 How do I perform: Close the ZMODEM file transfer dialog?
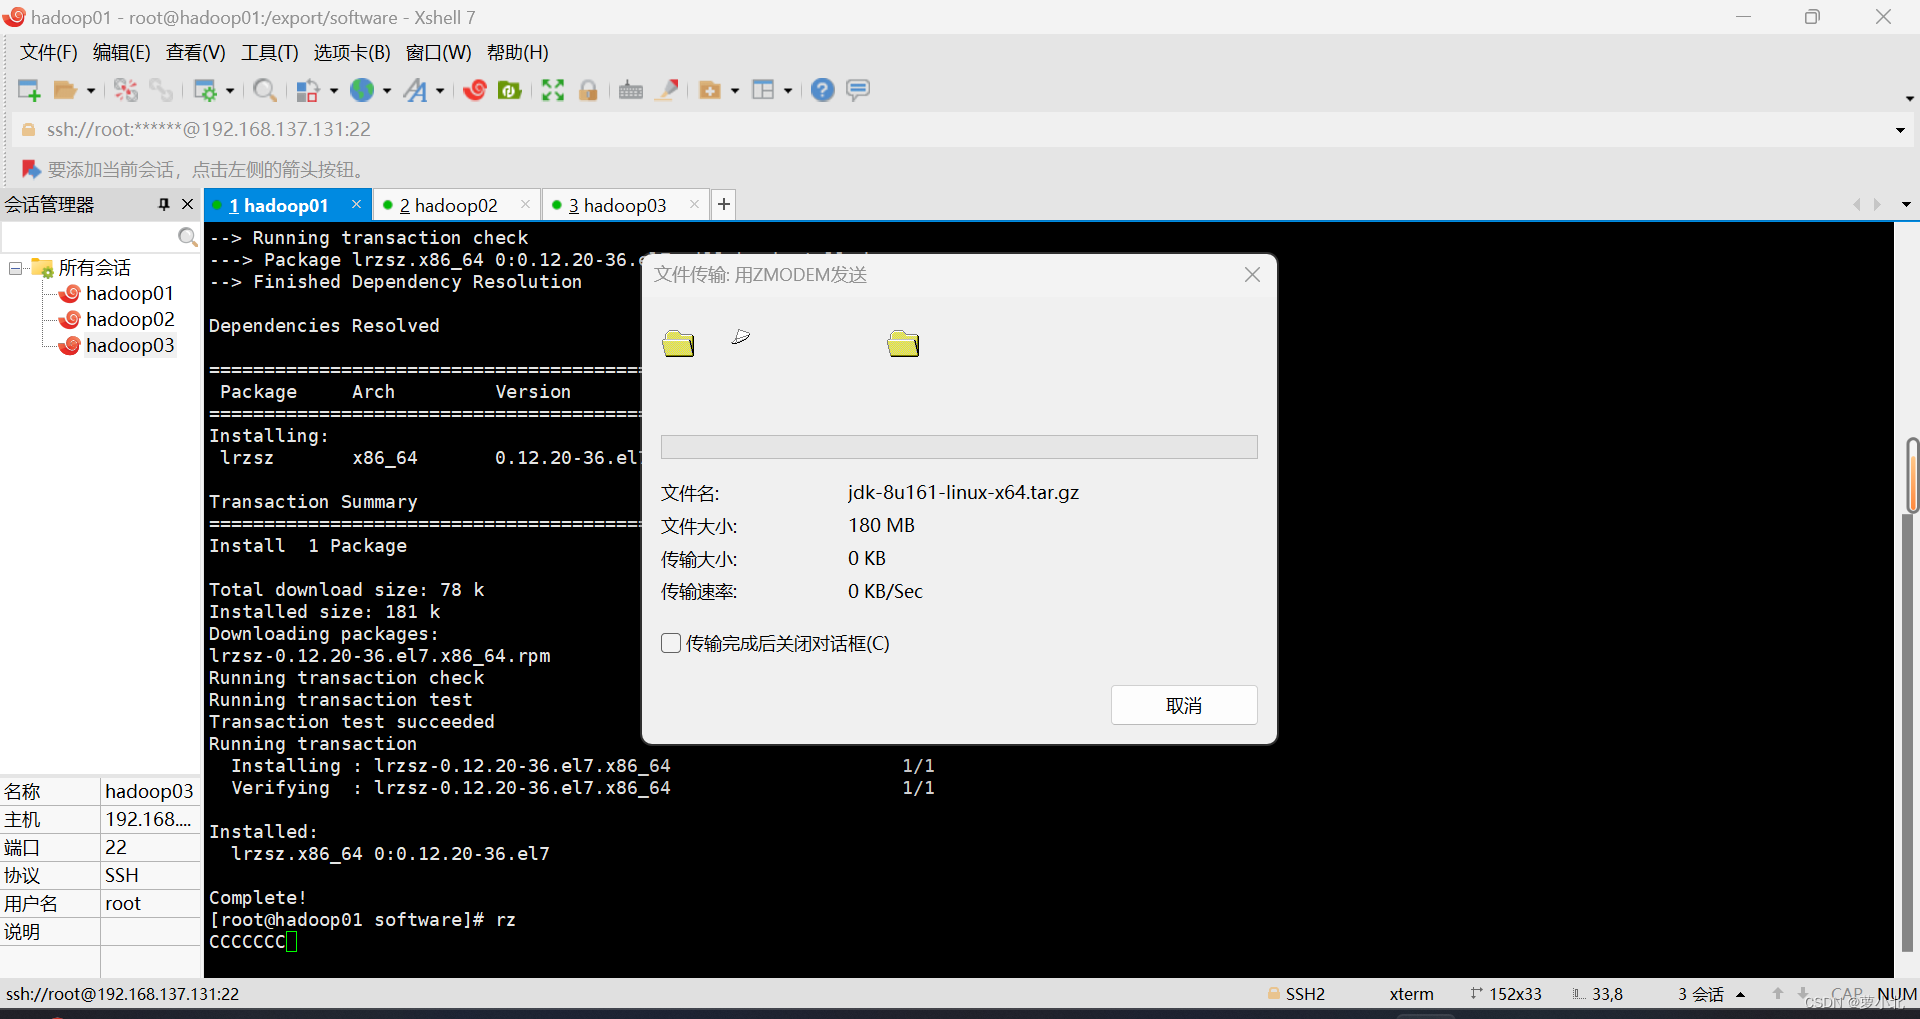[x=1252, y=274]
